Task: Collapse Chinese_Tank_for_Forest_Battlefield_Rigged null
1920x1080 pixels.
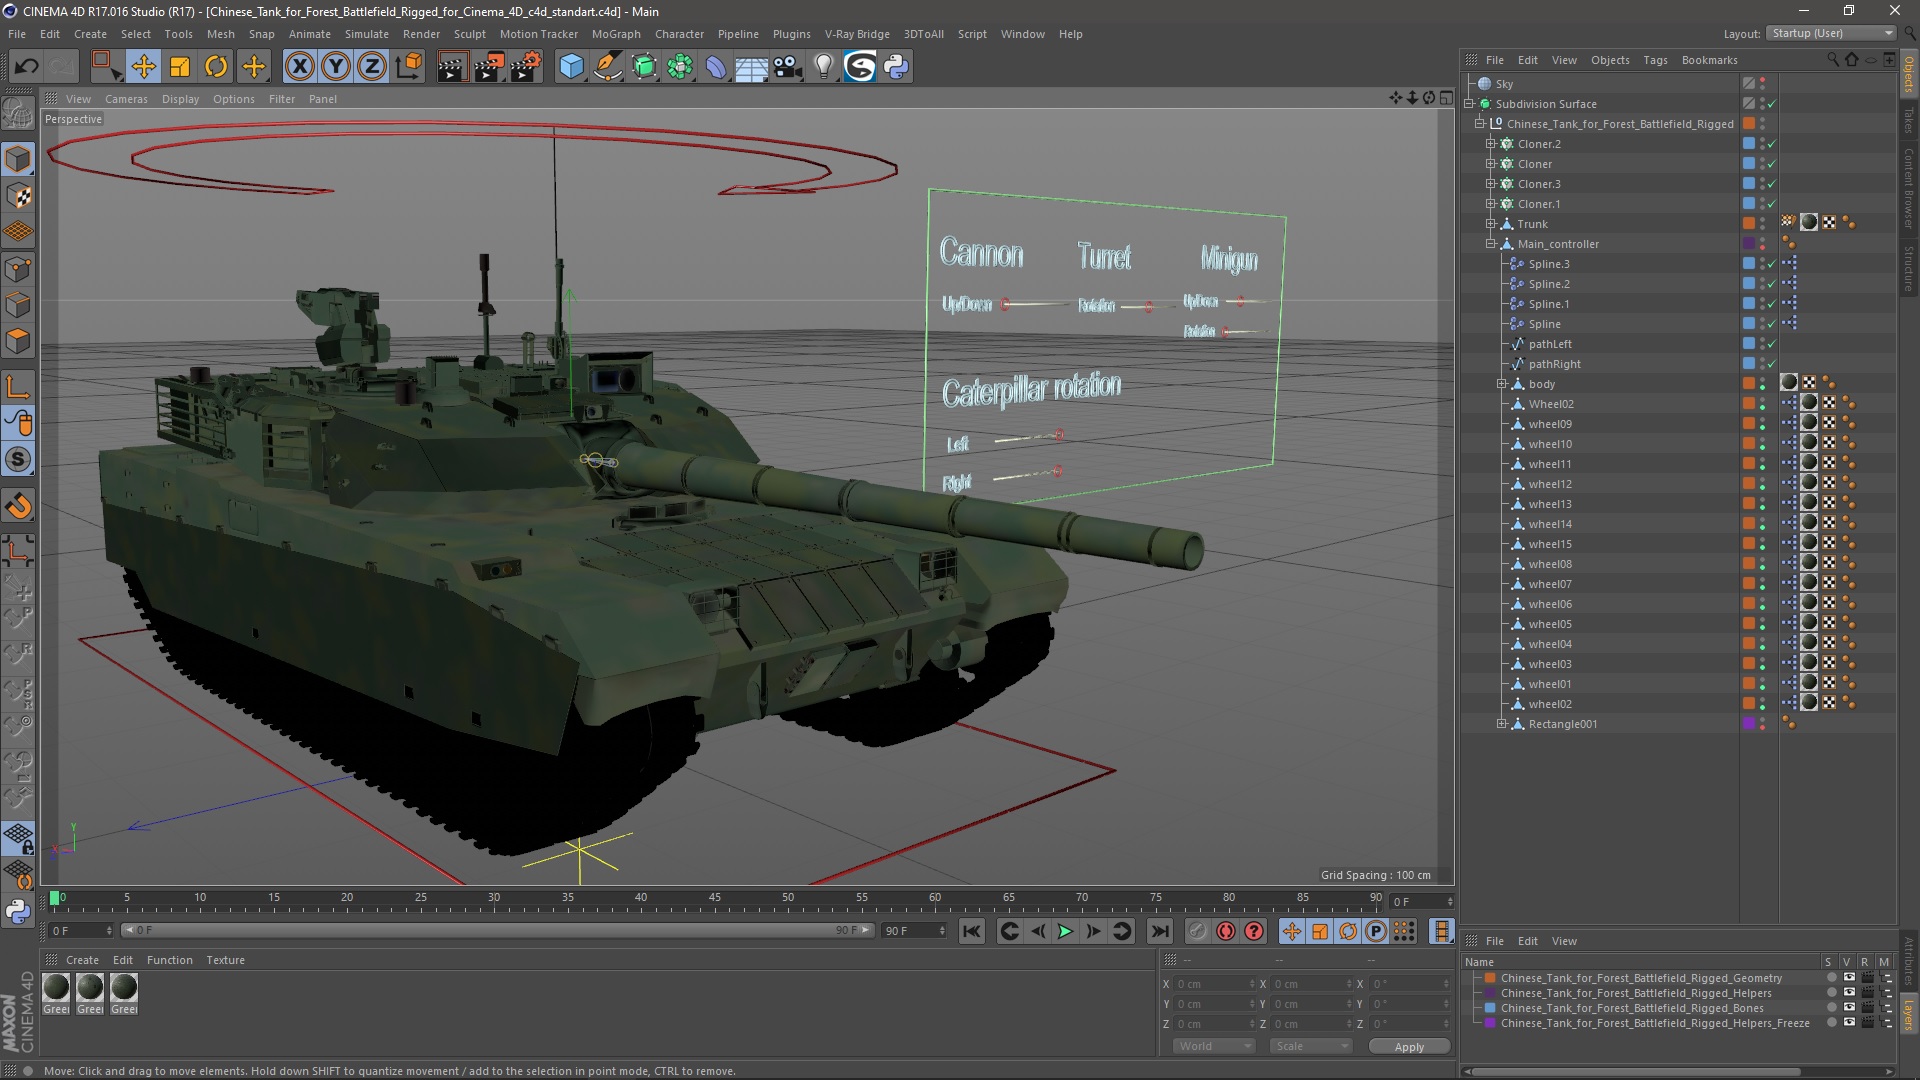Action: pos(1479,124)
